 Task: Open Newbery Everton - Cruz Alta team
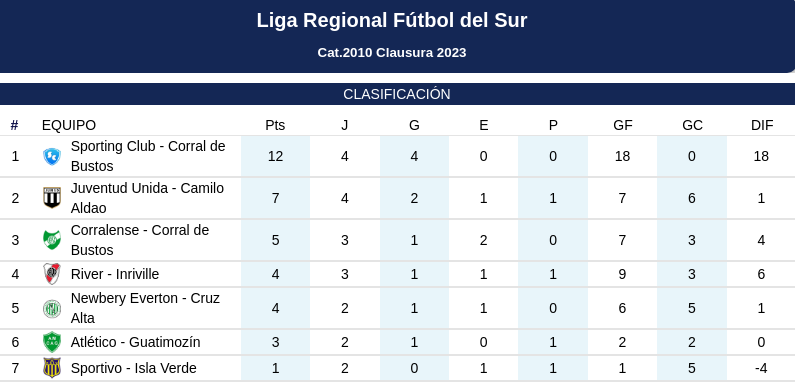coord(145,308)
